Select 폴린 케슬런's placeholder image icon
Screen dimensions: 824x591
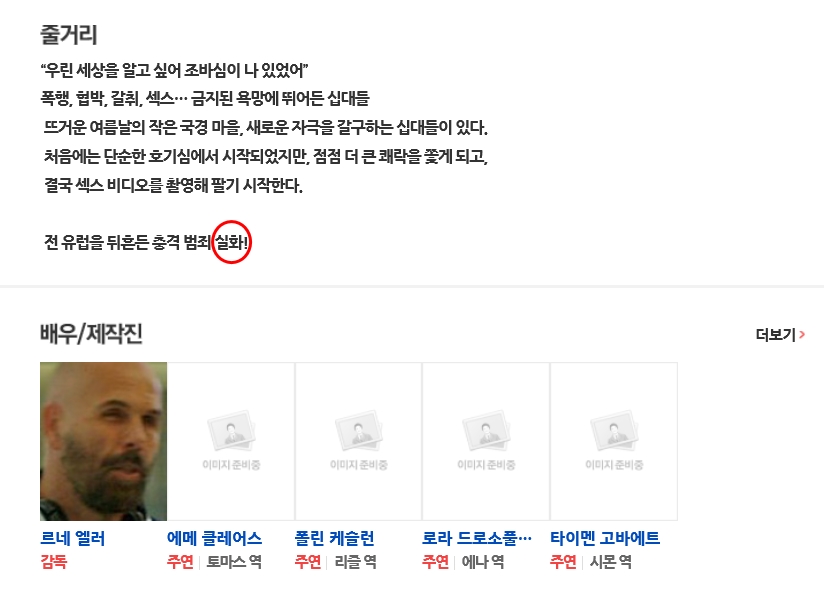tap(359, 431)
